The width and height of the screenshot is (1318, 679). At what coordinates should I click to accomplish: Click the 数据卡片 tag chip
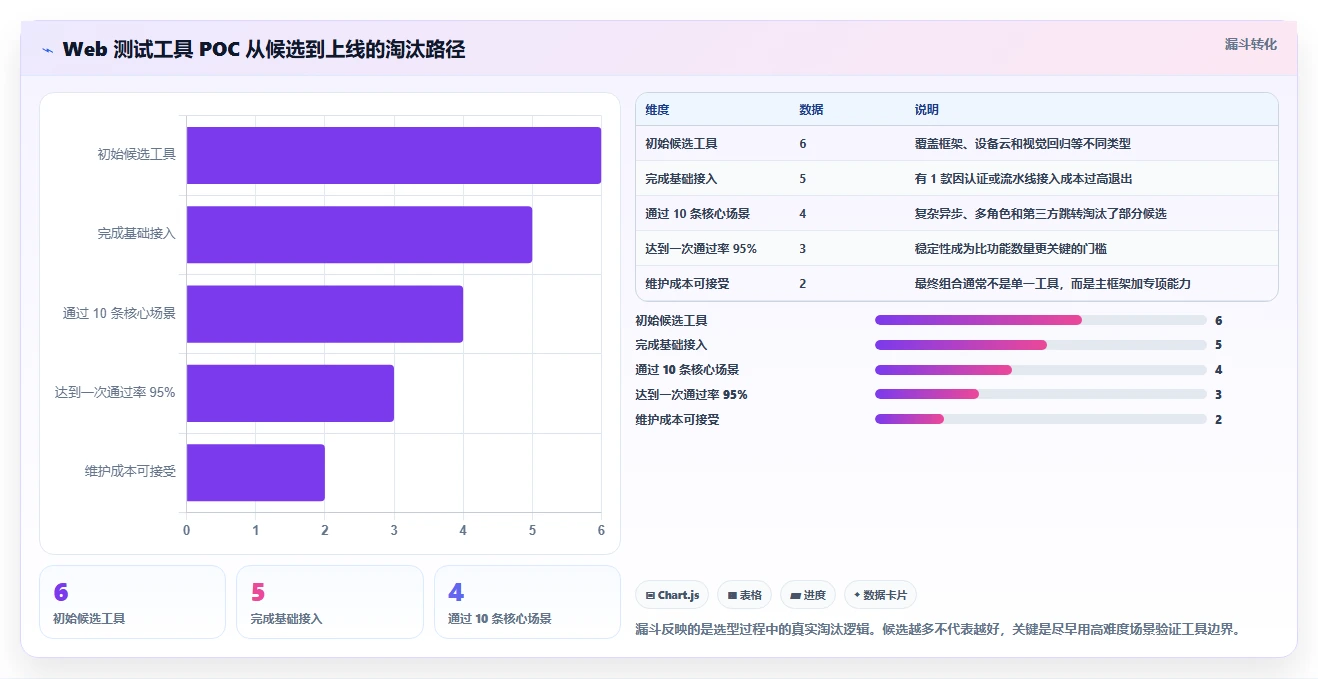click(x=880, y=595)
